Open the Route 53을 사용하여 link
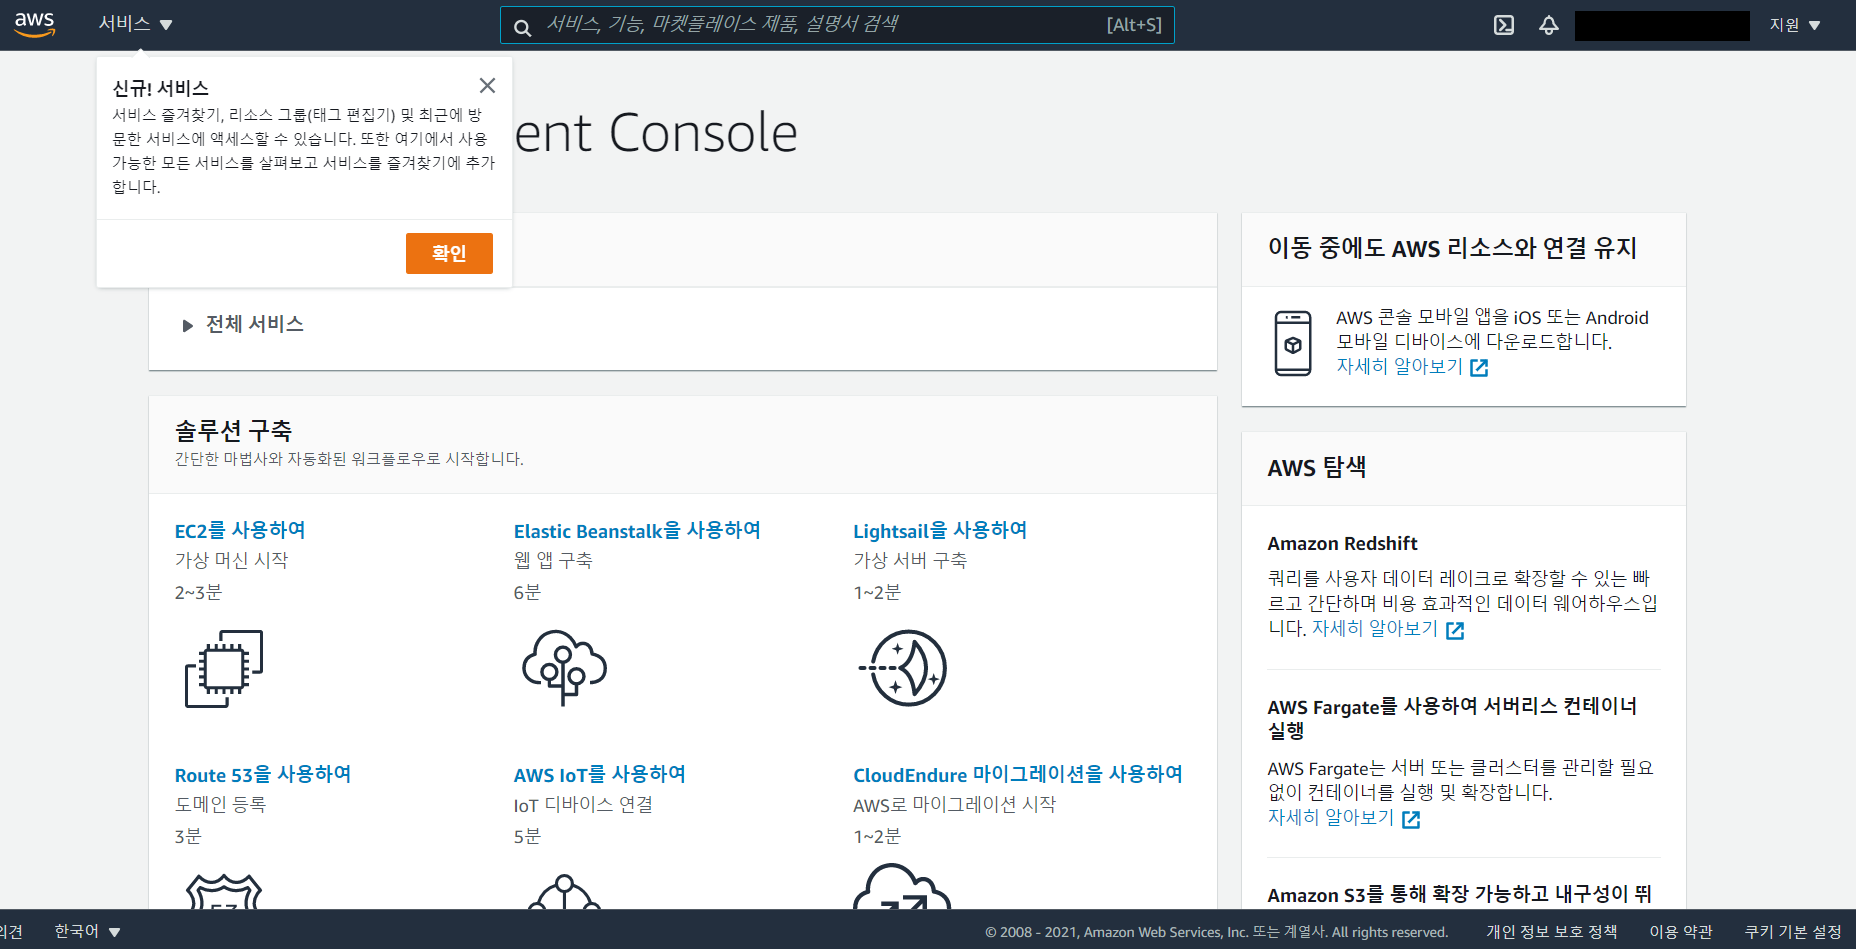Viewport: 1856px width, 949px height. point(263,774)
